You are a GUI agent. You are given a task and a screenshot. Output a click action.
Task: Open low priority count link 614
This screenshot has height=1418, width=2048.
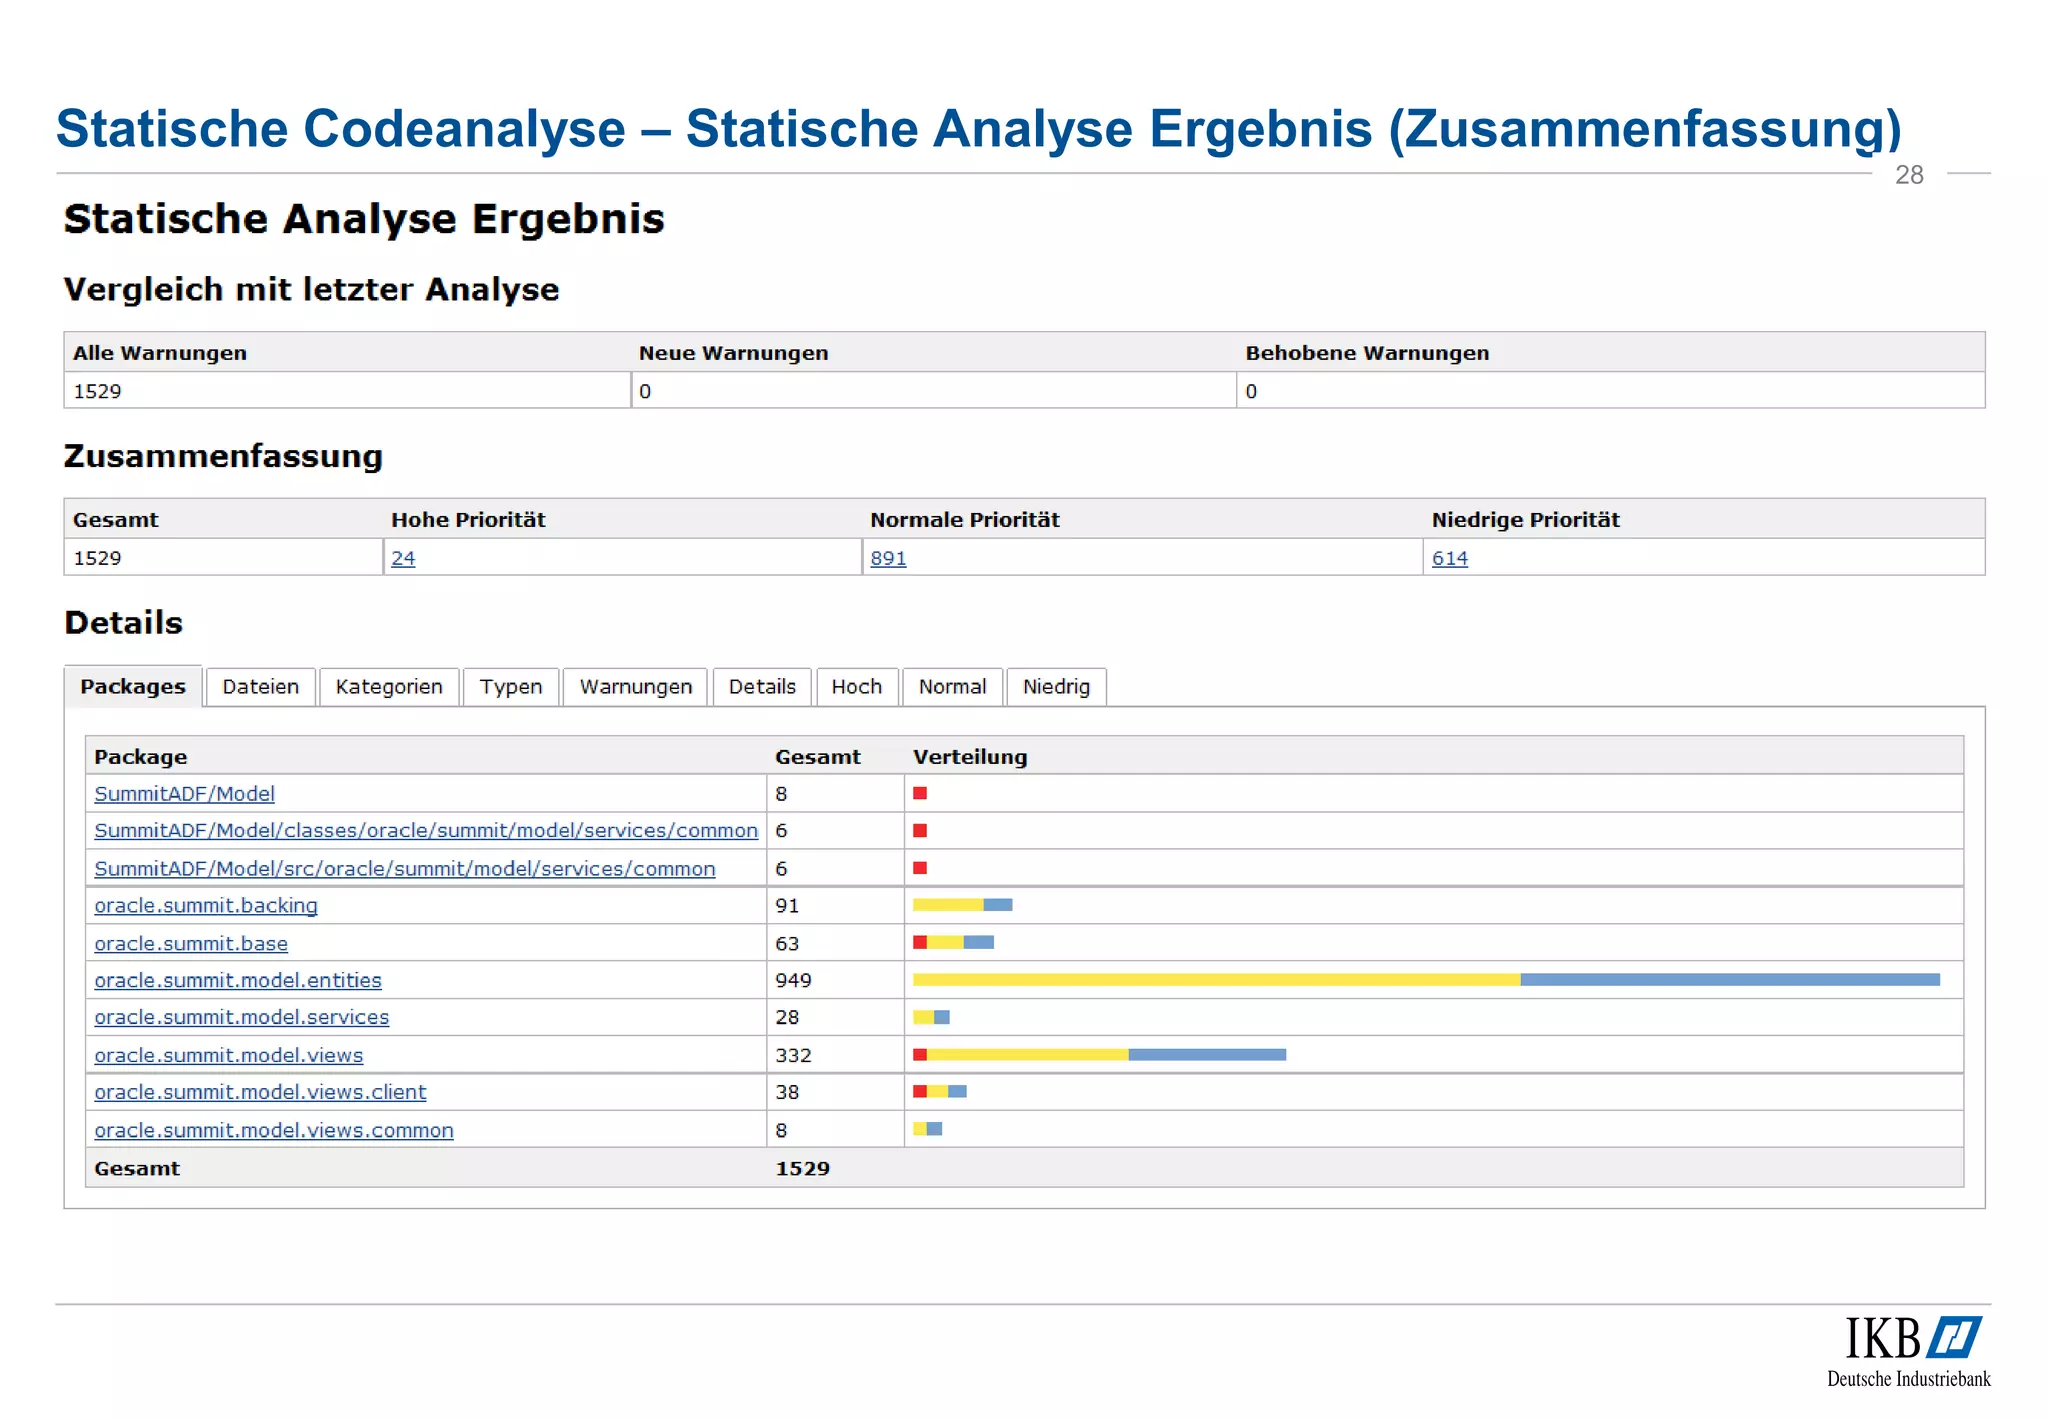pyautogui.click(x=1450, y=558)
